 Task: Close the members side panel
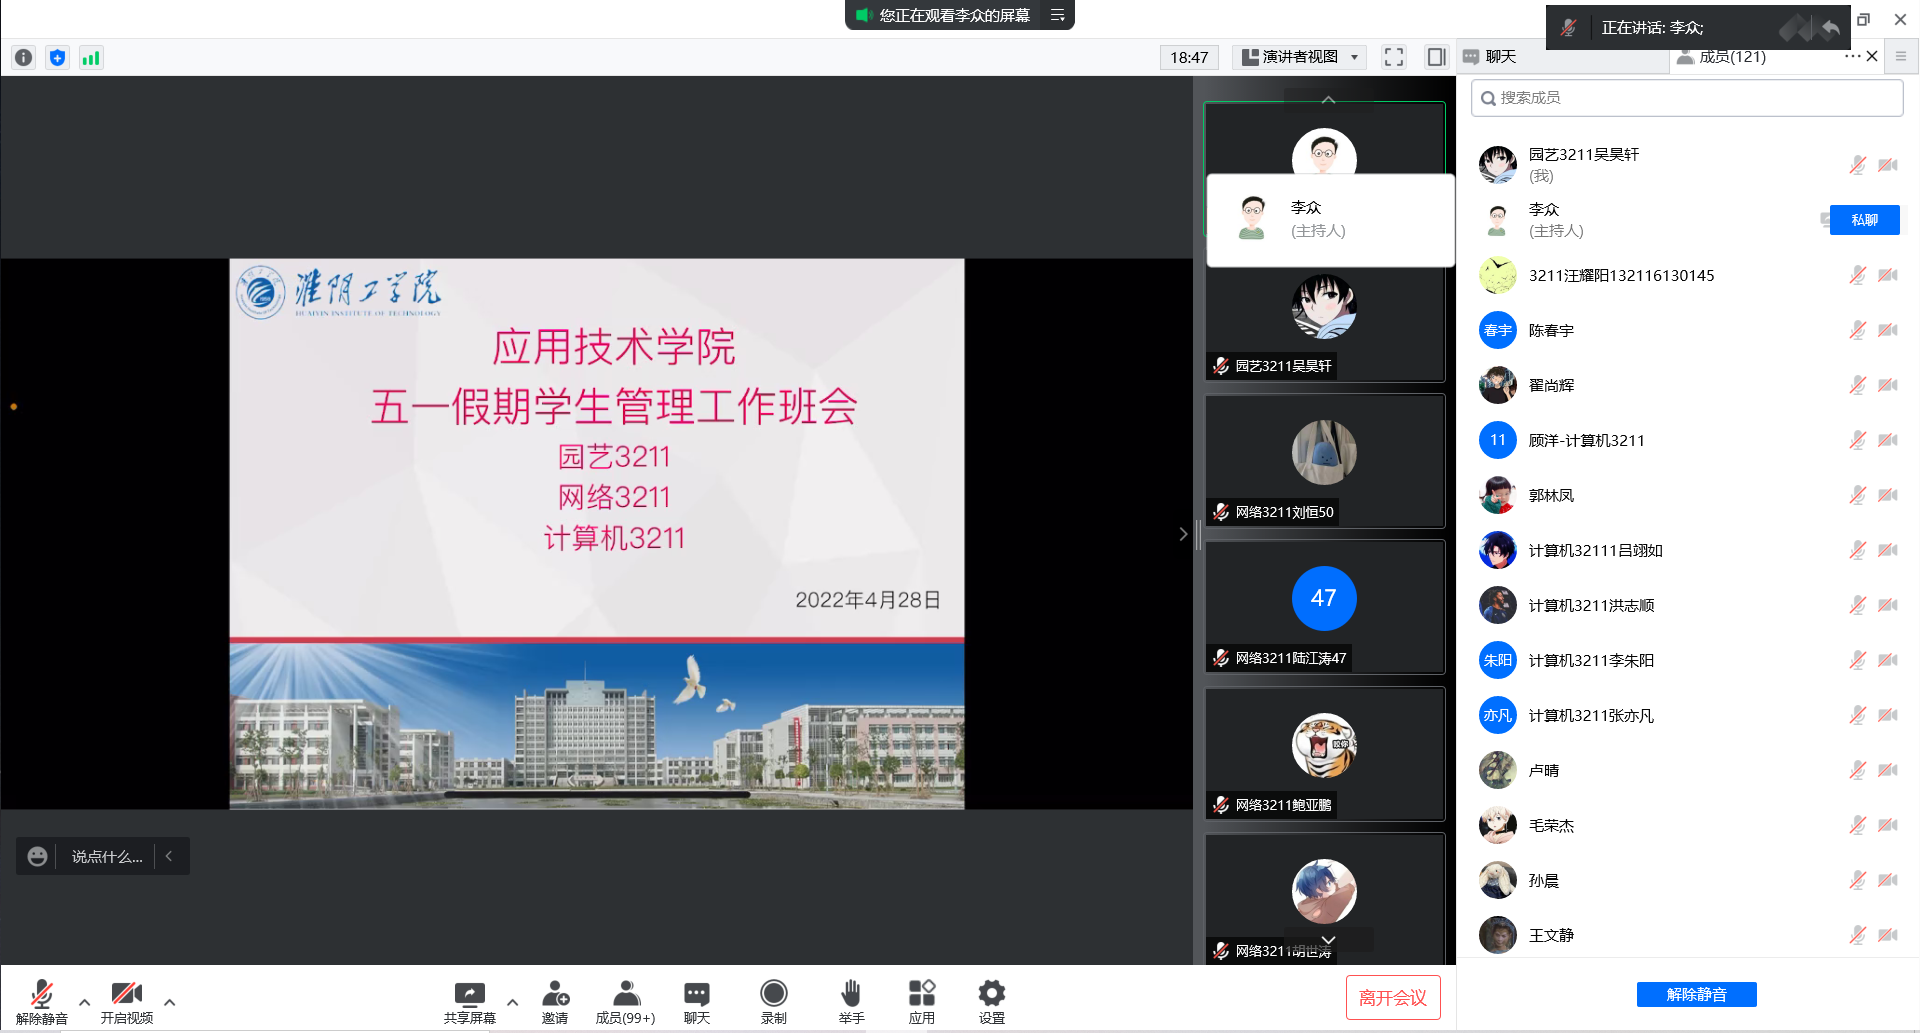[x=1872, y=57]
